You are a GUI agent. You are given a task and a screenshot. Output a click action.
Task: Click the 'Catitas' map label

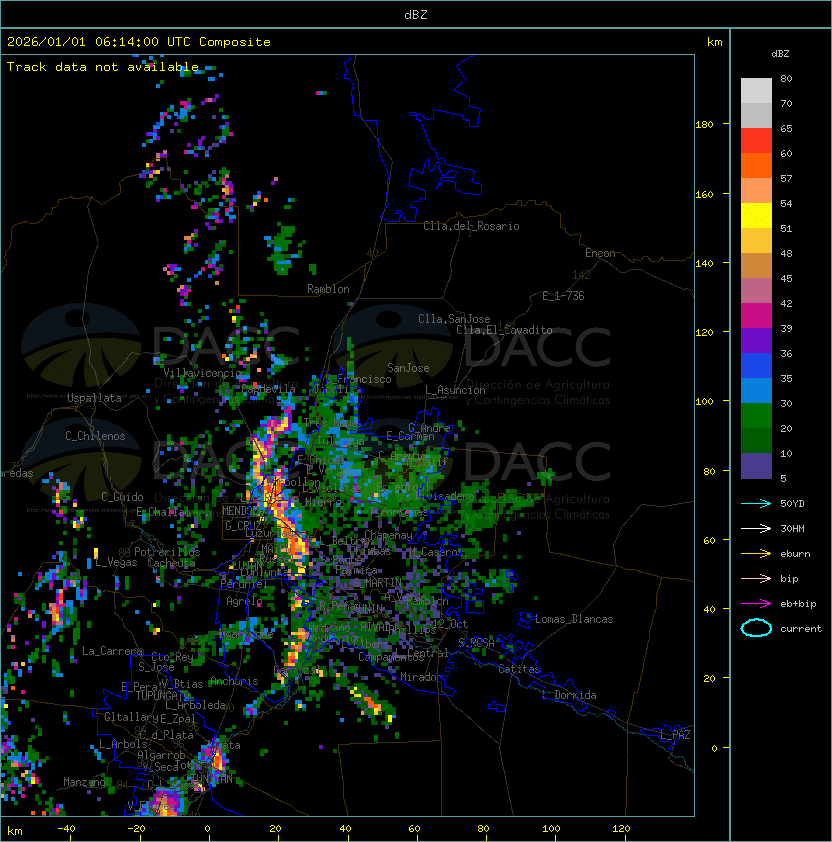(519, 669)
